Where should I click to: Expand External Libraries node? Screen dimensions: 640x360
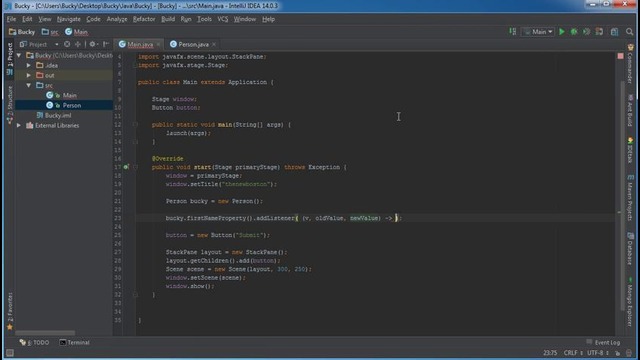coord(19,125)
